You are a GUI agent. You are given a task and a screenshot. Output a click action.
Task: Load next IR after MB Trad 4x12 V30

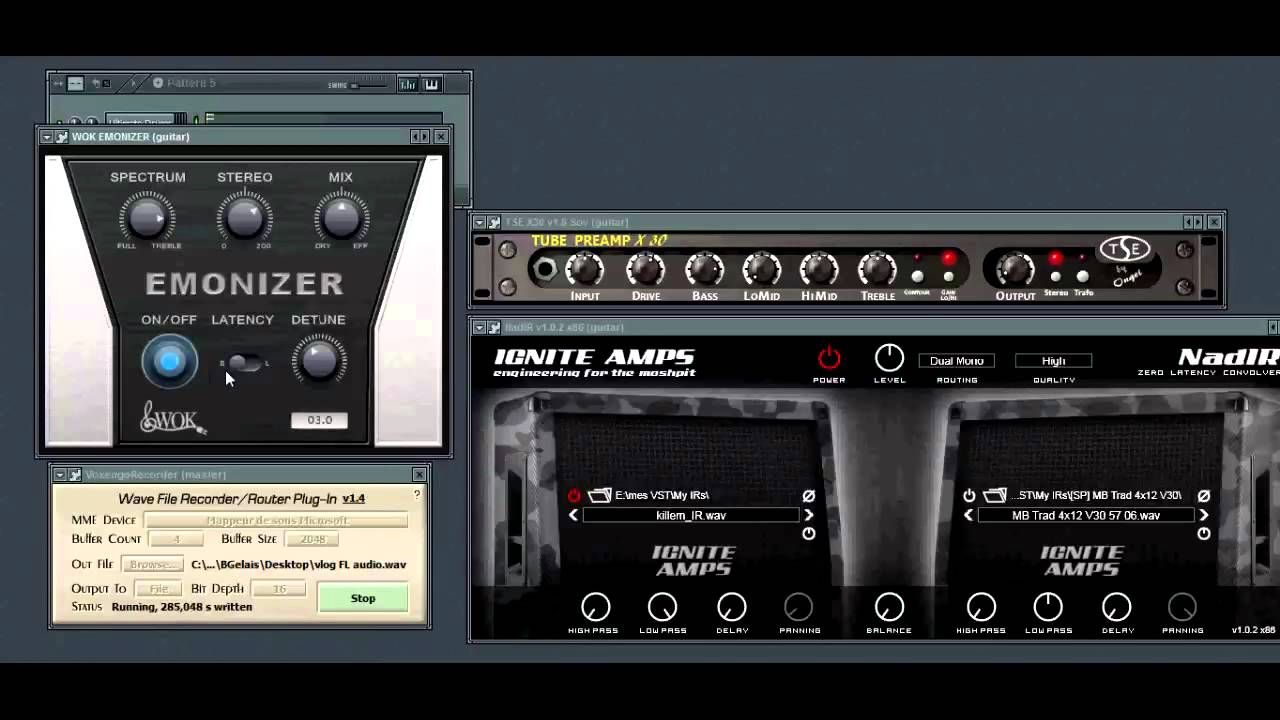[x=1203, y=515]
